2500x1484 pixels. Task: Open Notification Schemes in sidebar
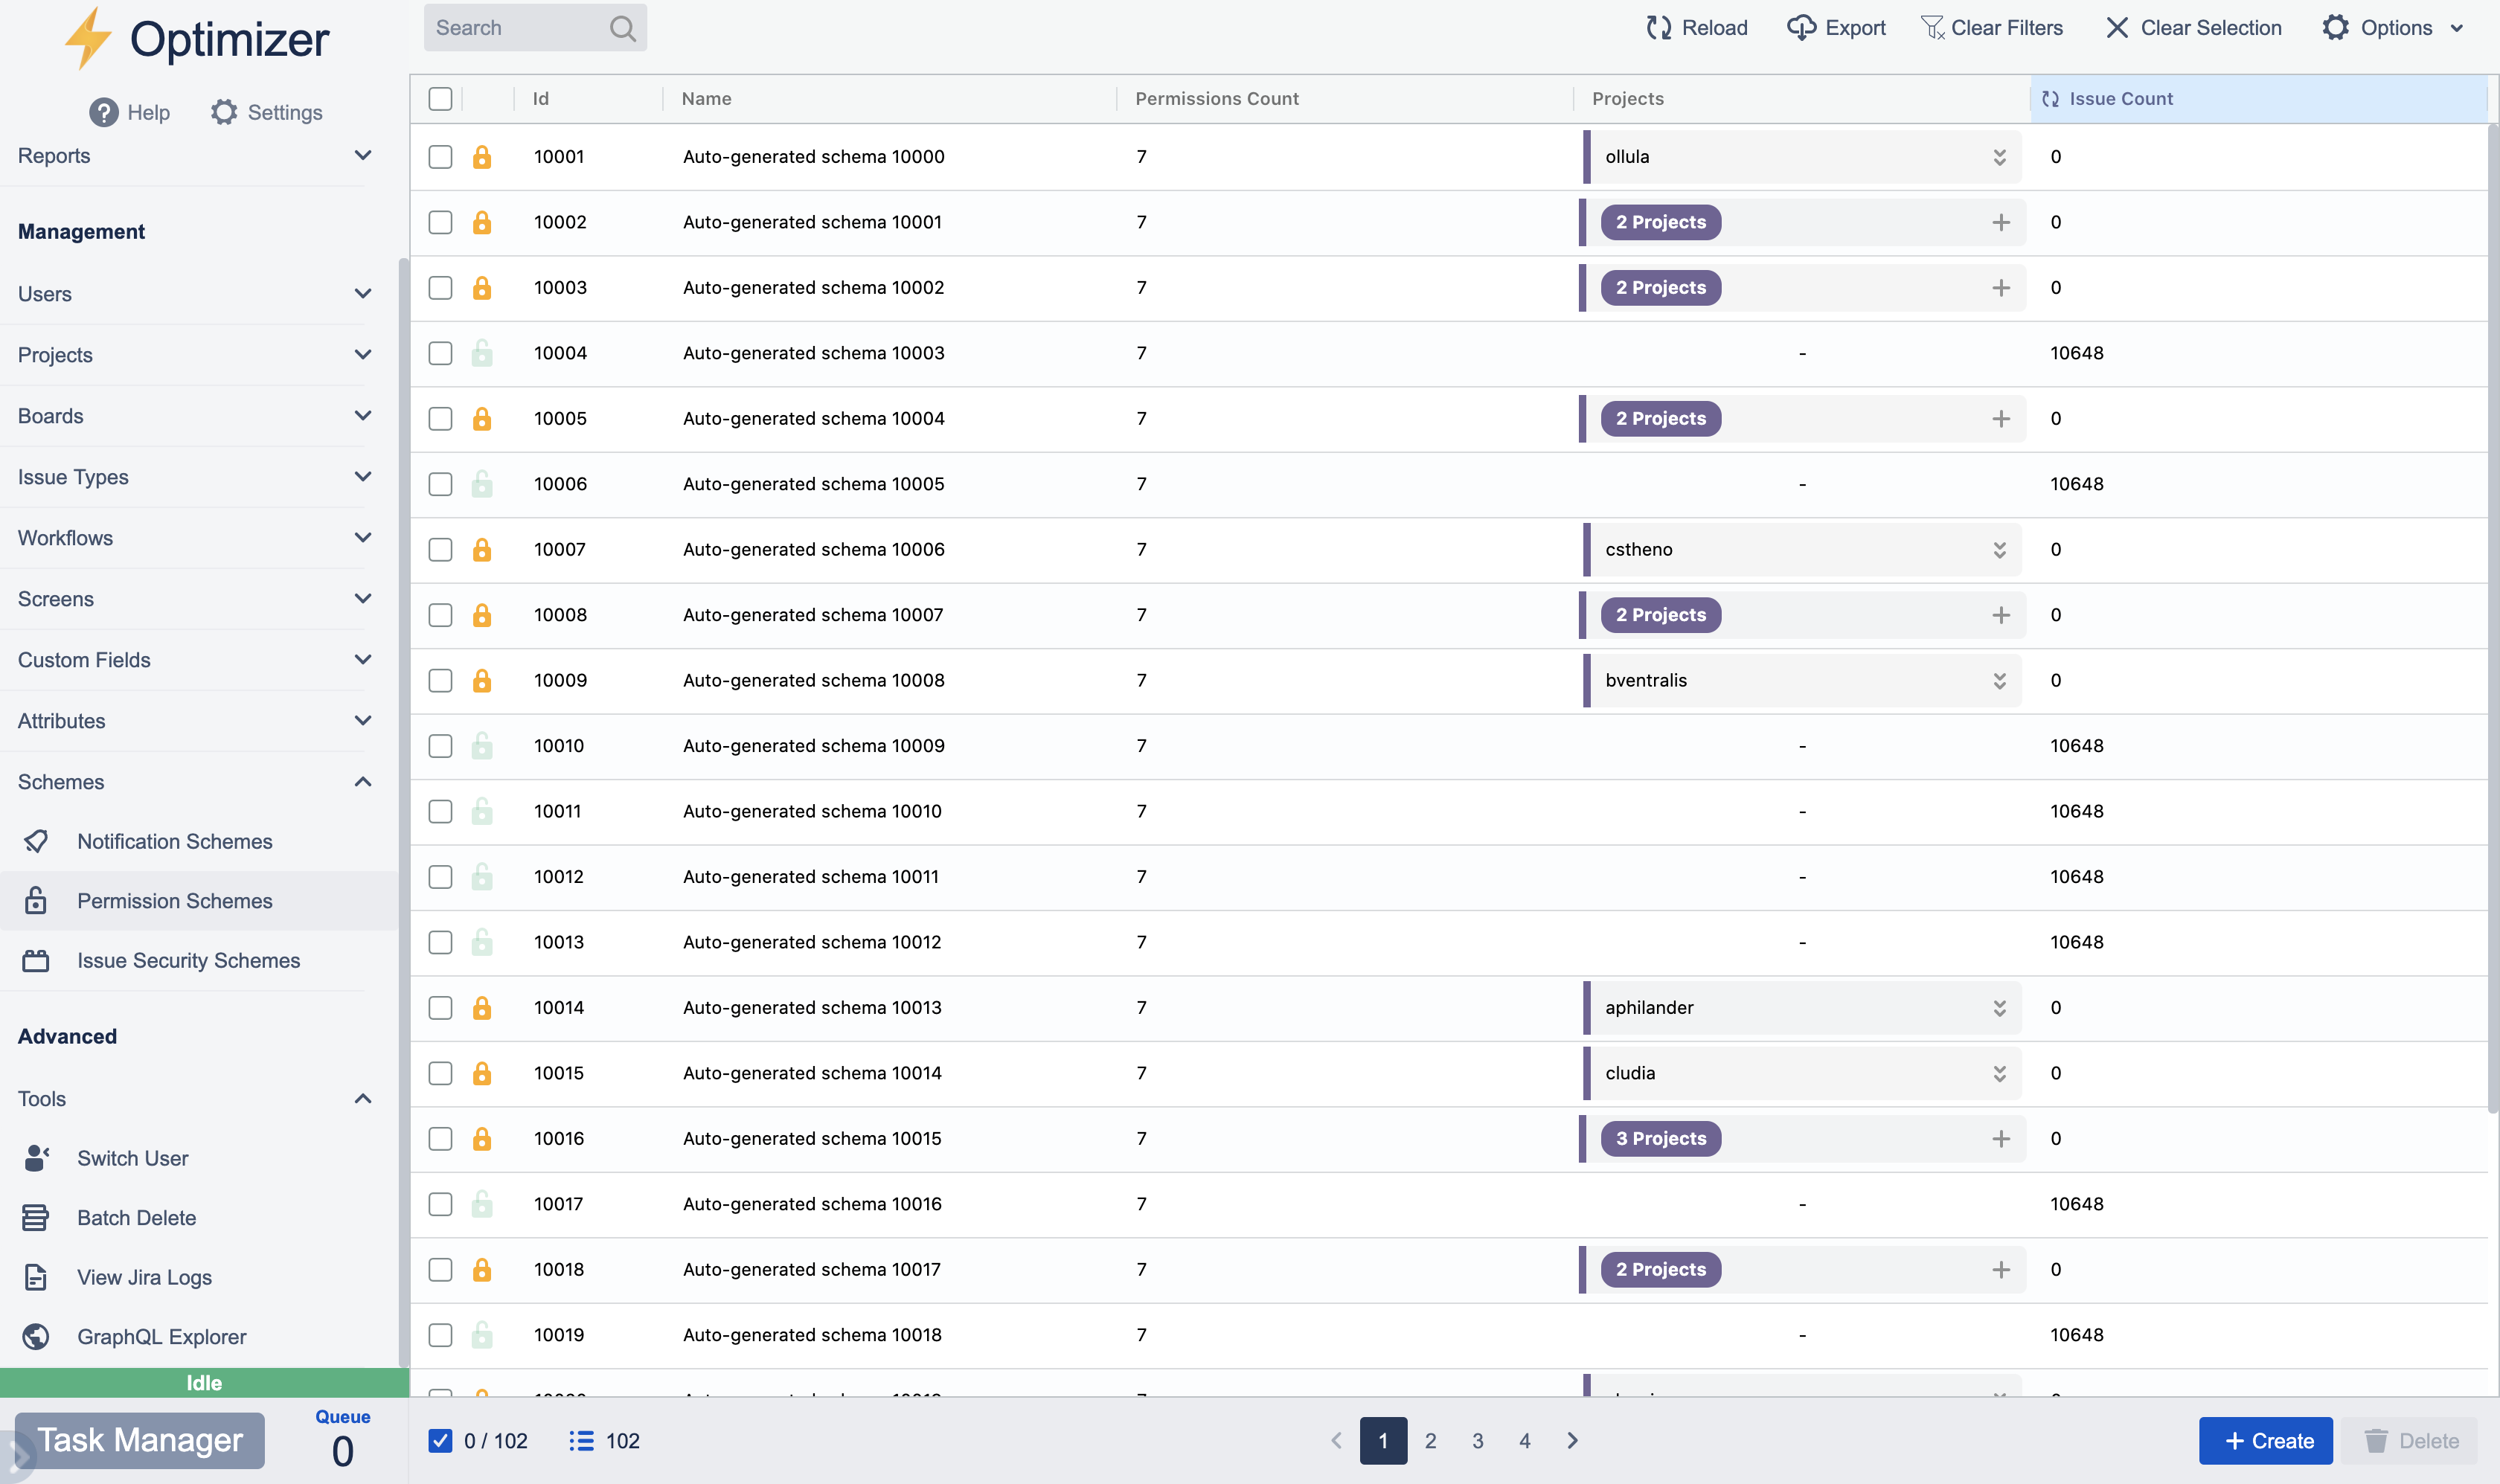(x=174, y=842)
